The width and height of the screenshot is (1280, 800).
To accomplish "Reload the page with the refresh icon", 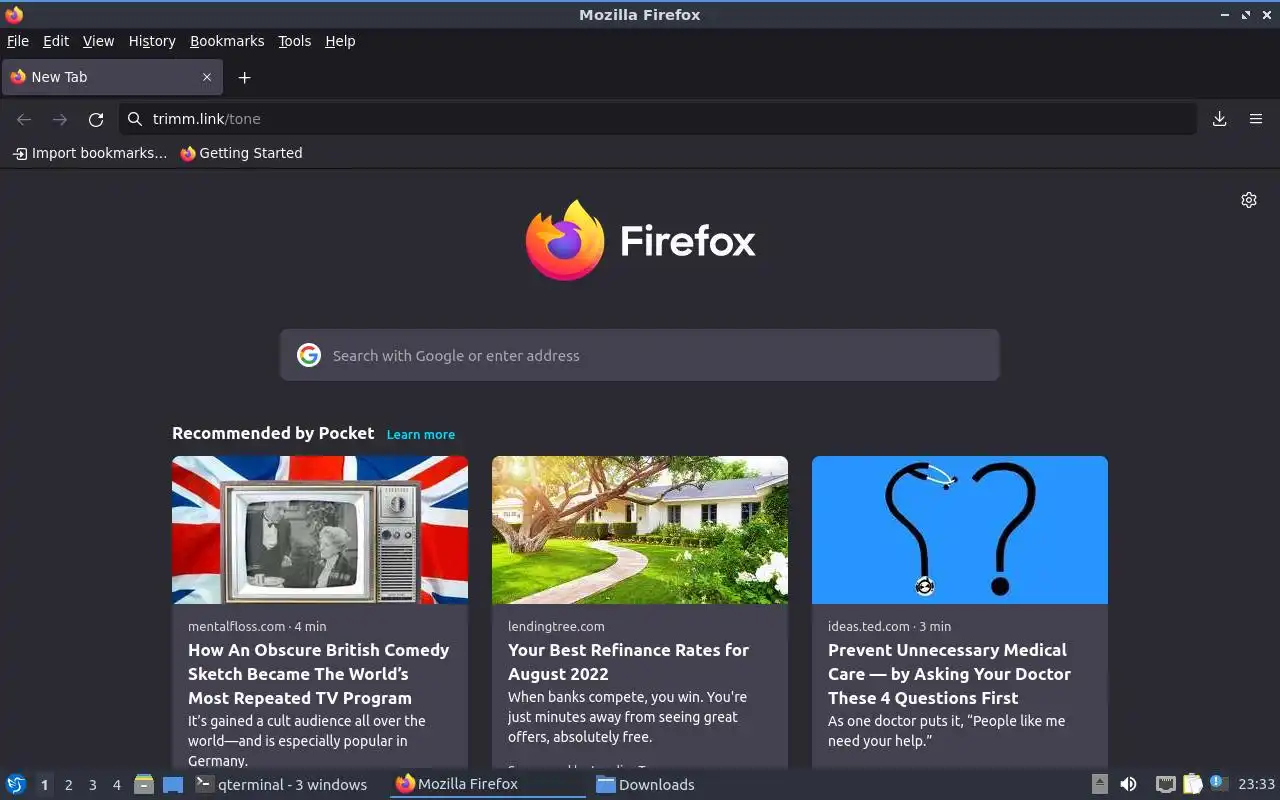I will click(96, 119).
